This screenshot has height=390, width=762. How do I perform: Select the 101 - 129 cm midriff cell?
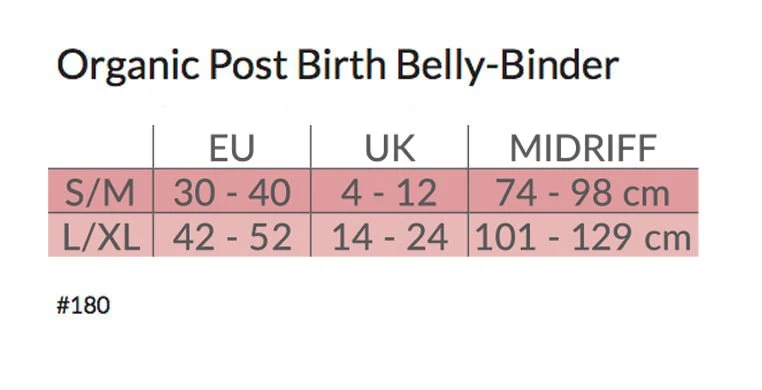583,237
